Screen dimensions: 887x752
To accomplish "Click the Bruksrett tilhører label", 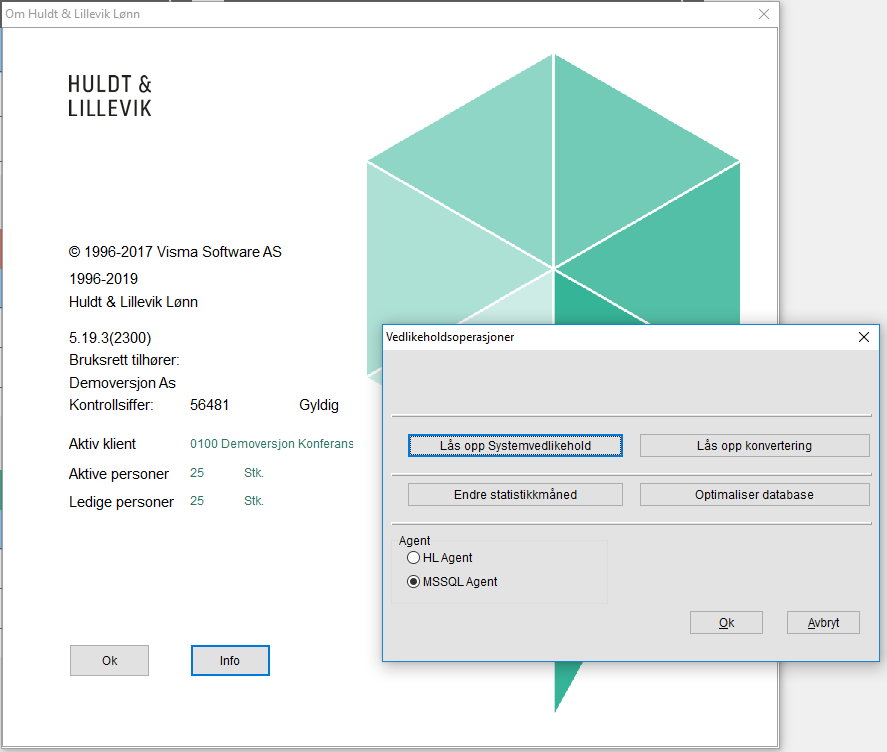I will [124, 360].
